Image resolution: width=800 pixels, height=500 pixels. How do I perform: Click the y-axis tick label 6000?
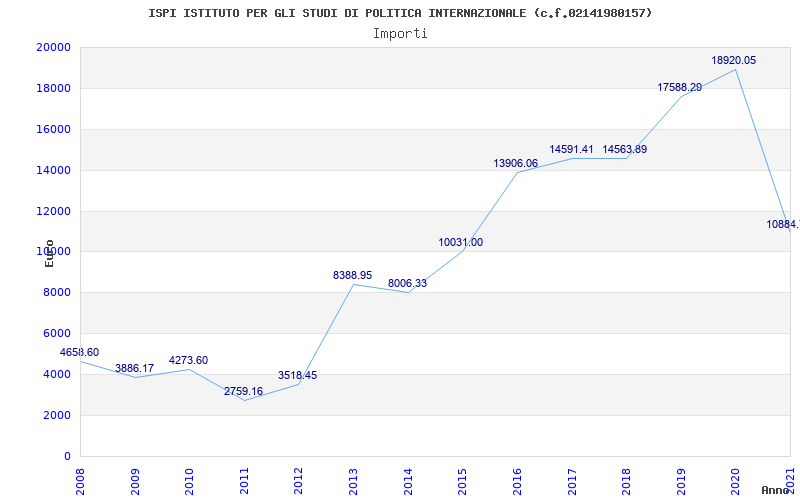tap(56, 334)
